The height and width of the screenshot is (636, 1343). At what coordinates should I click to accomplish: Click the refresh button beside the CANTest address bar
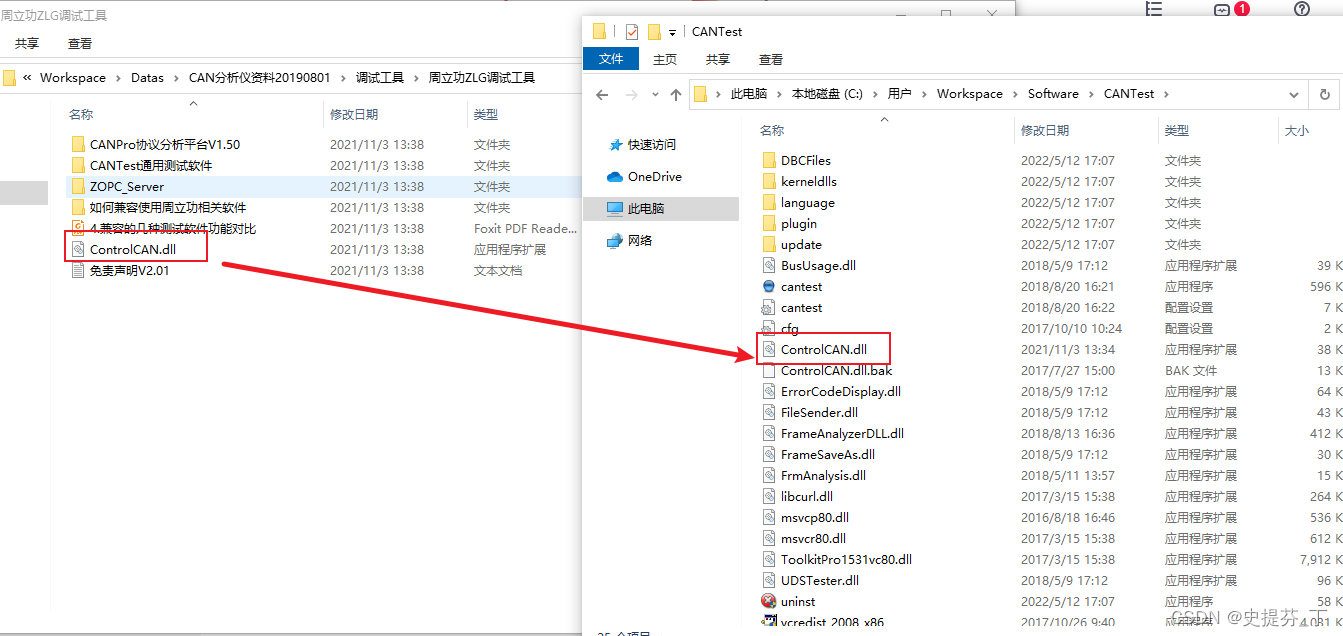pos(1325,95)
